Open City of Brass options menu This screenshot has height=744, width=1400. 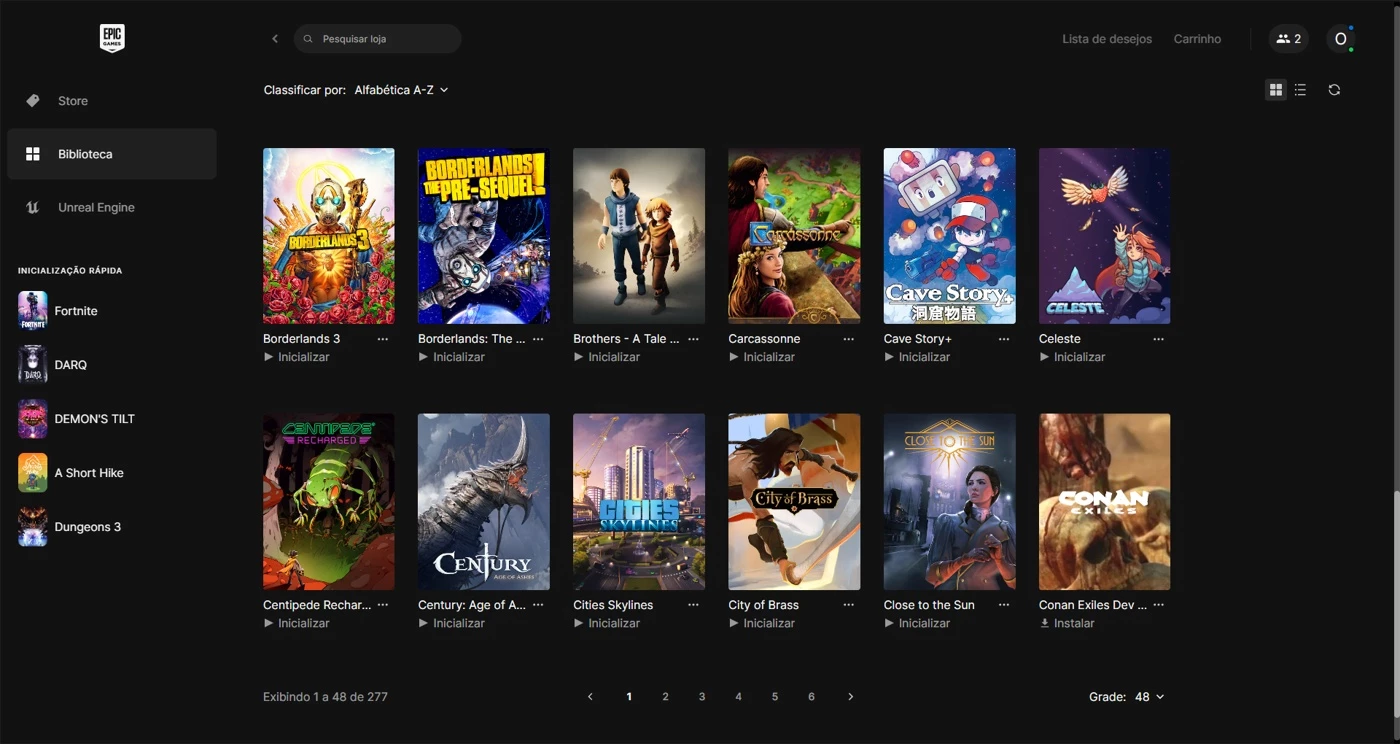(849, 605)
